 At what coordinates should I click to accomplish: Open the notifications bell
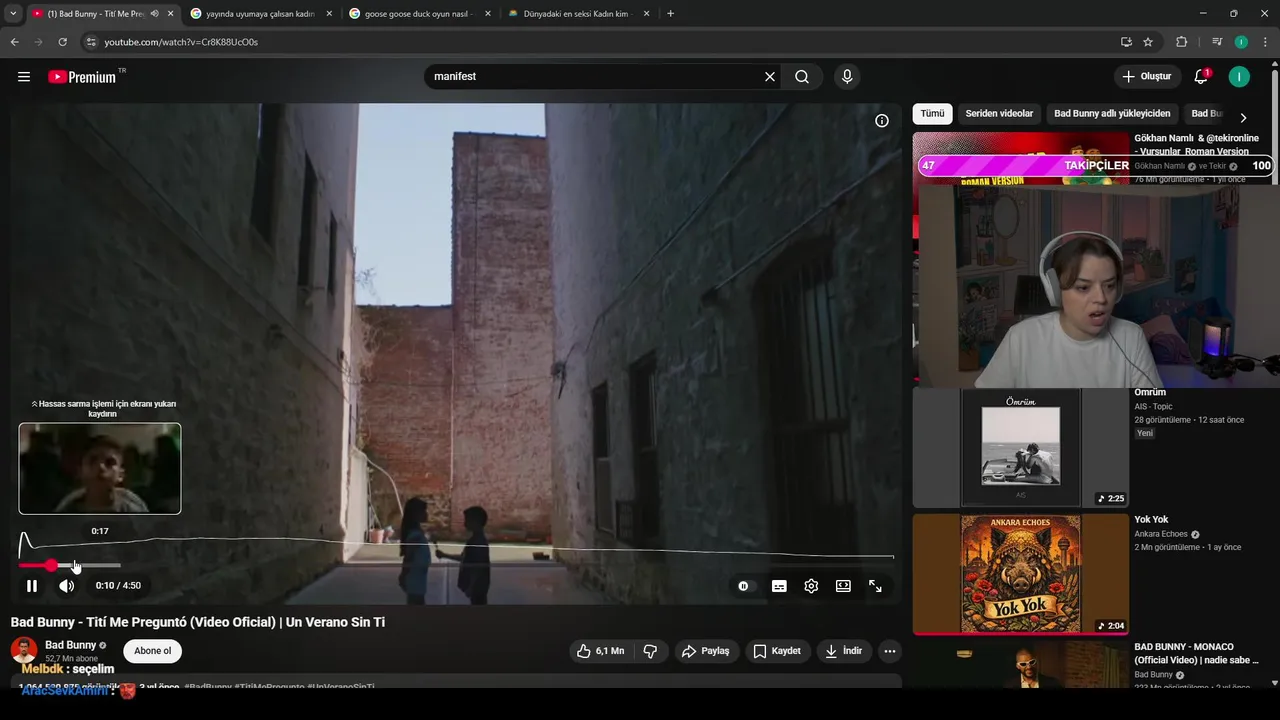(x=1201, y=77)
